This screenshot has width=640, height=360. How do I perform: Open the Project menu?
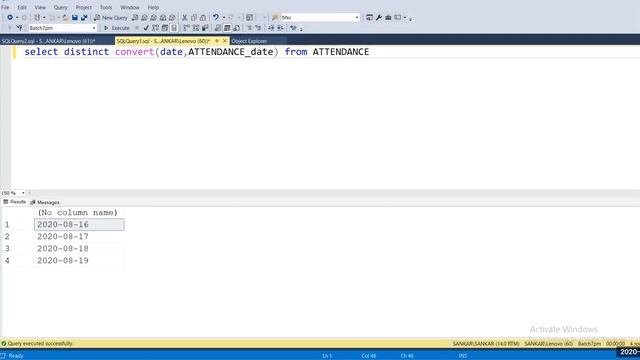[x=83, y=7]
